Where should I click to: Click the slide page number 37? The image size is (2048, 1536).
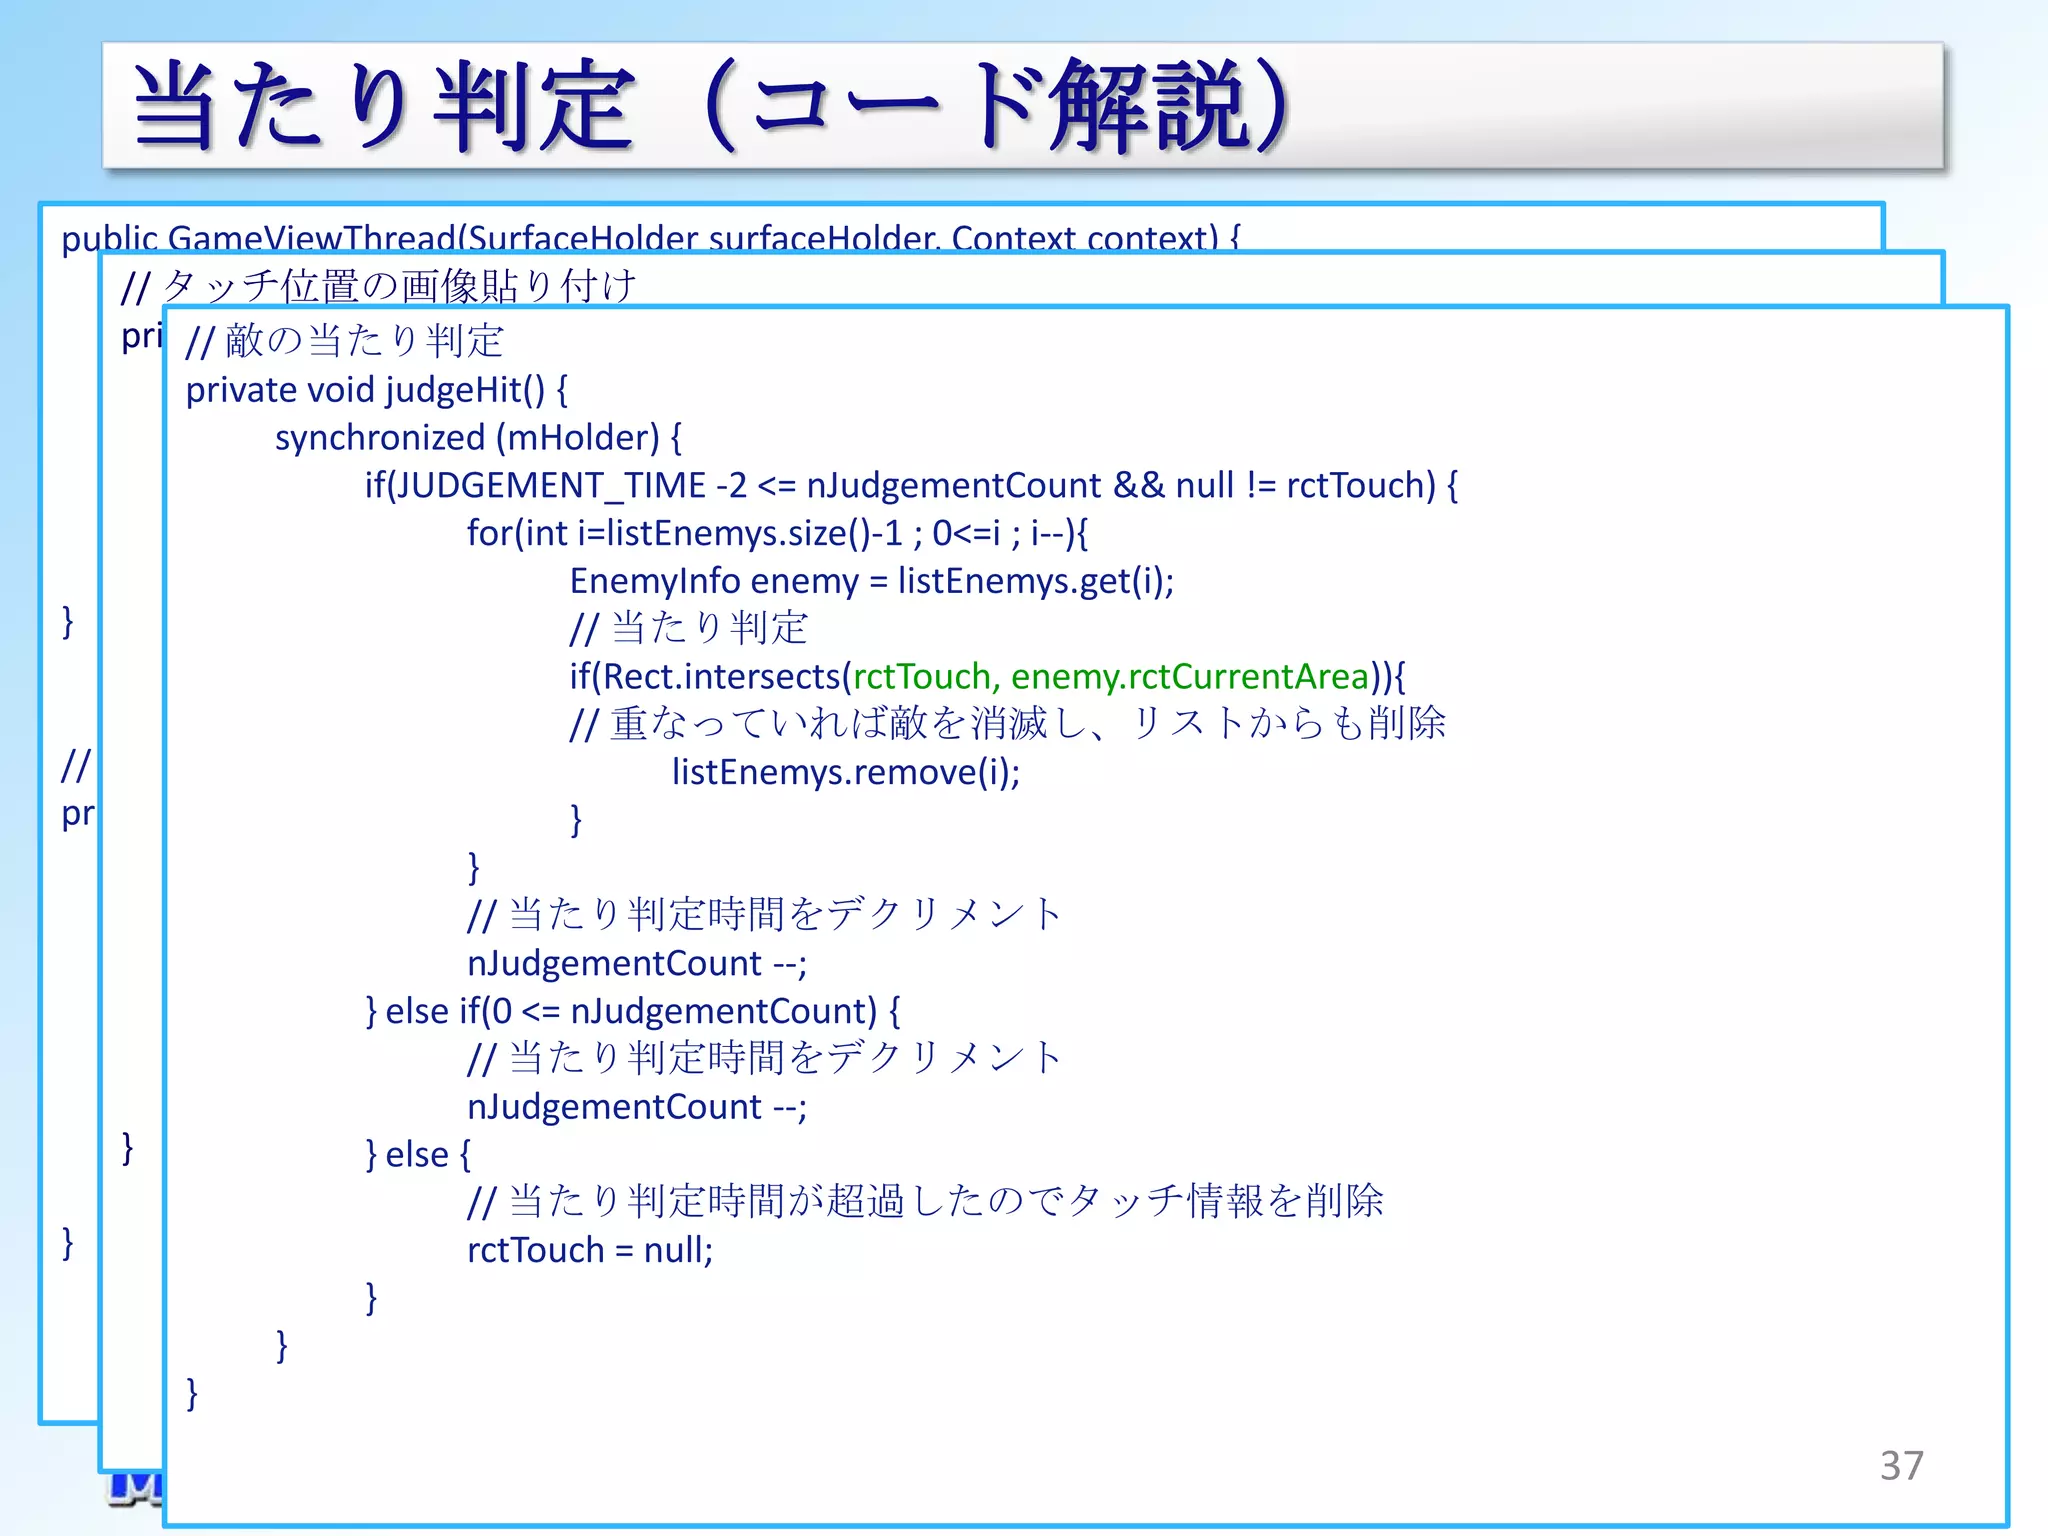pyautogui.click(x=1902, y=1466)
